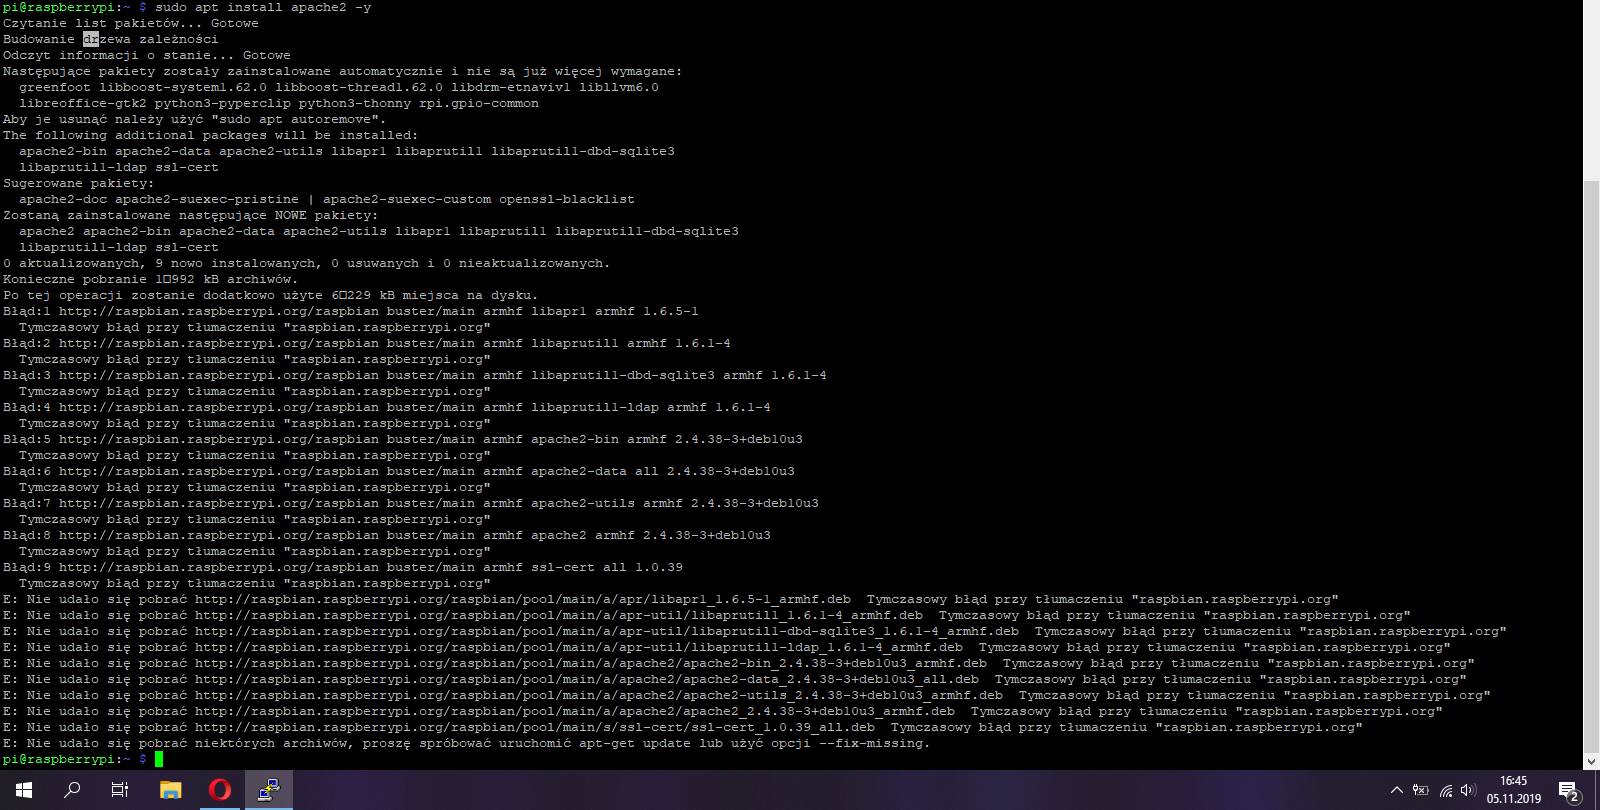Click the apache2-bin .deb download URL
Image resolution: width=1600 pixels, height=810 pixels.
point(591,663)
